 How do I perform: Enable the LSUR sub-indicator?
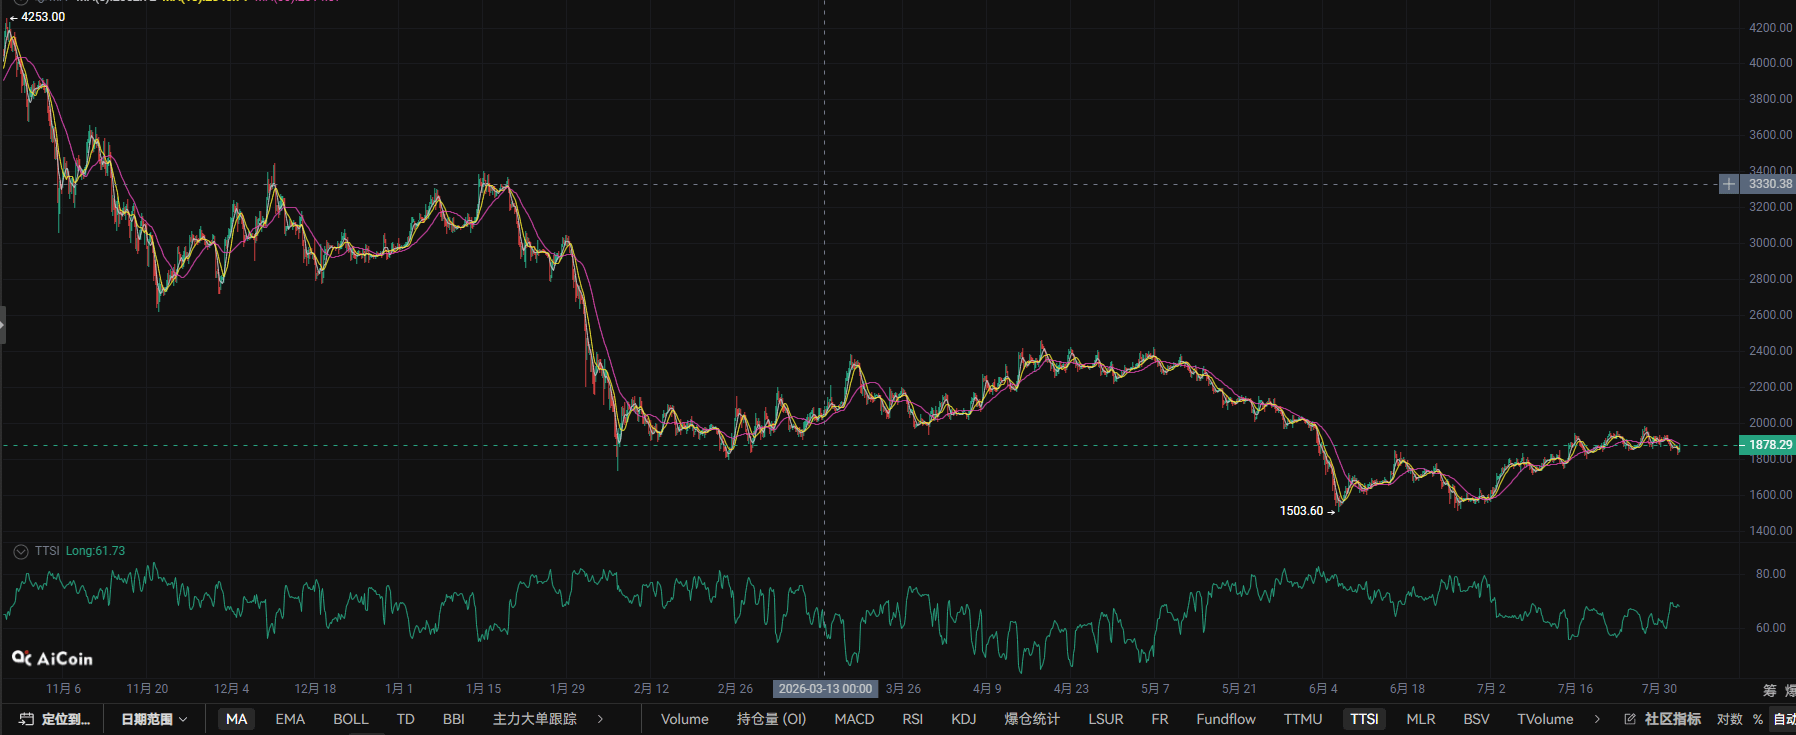[1106, 719]
